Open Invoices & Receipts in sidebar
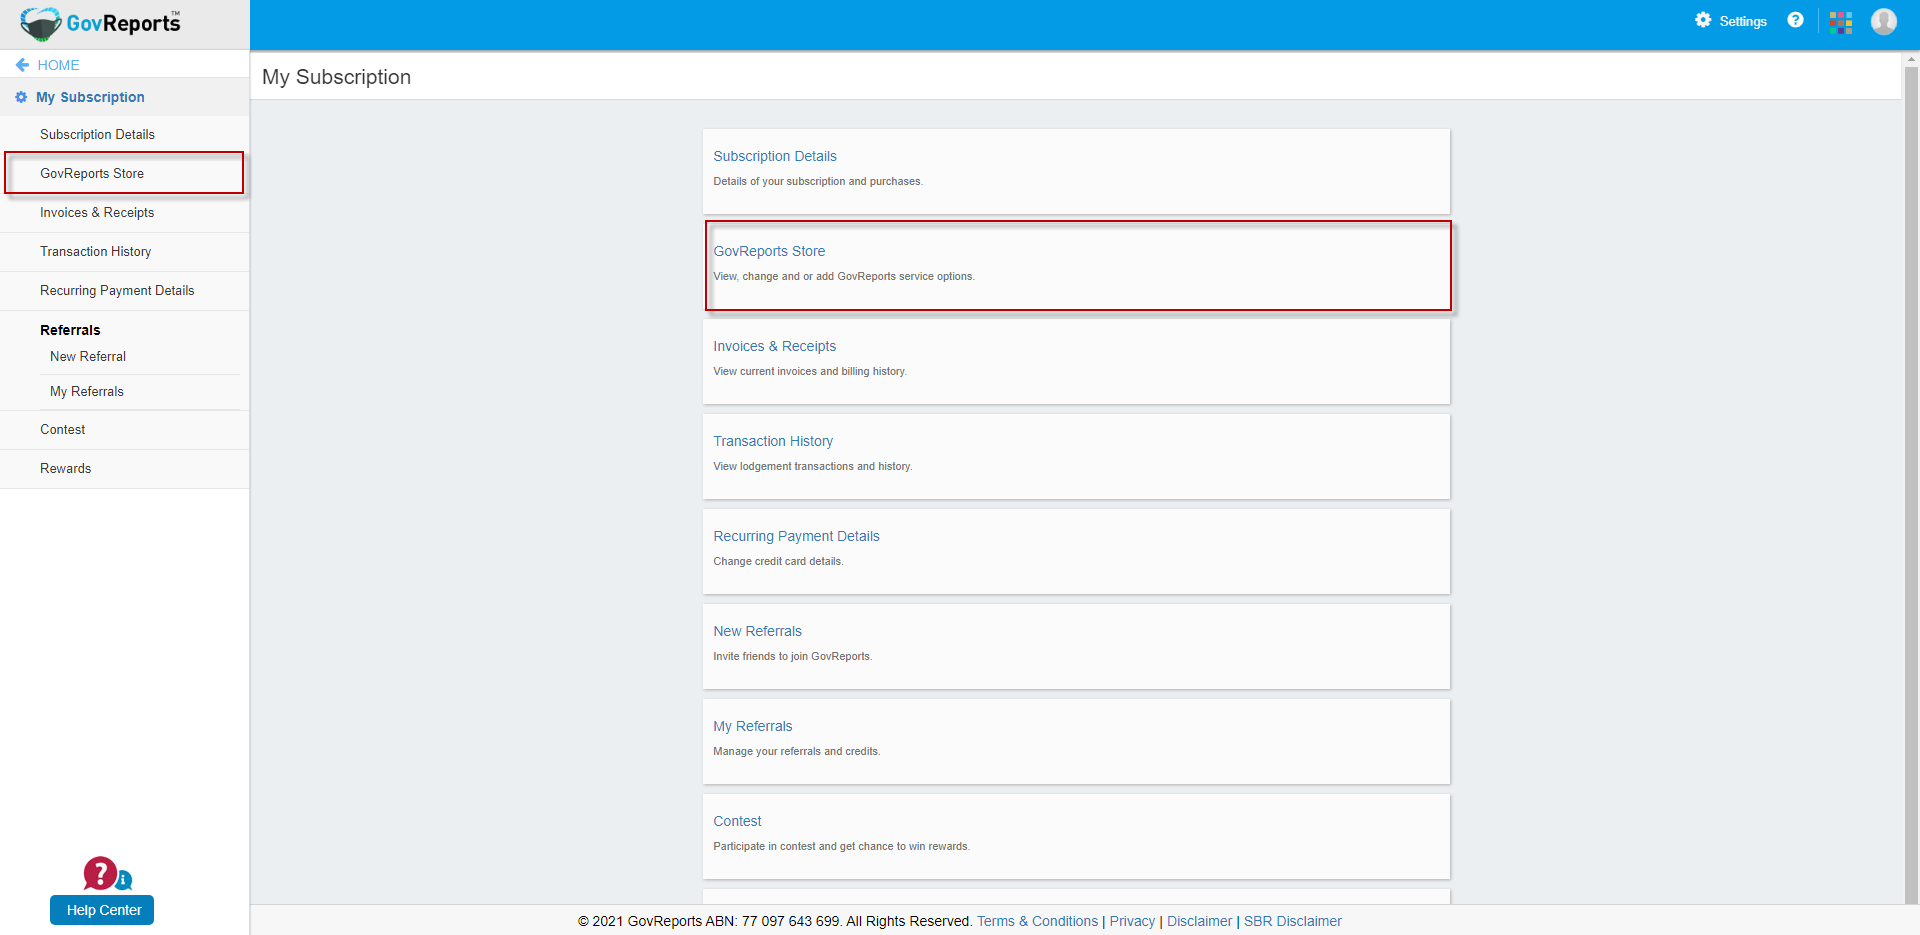 (x=97, y=212)
